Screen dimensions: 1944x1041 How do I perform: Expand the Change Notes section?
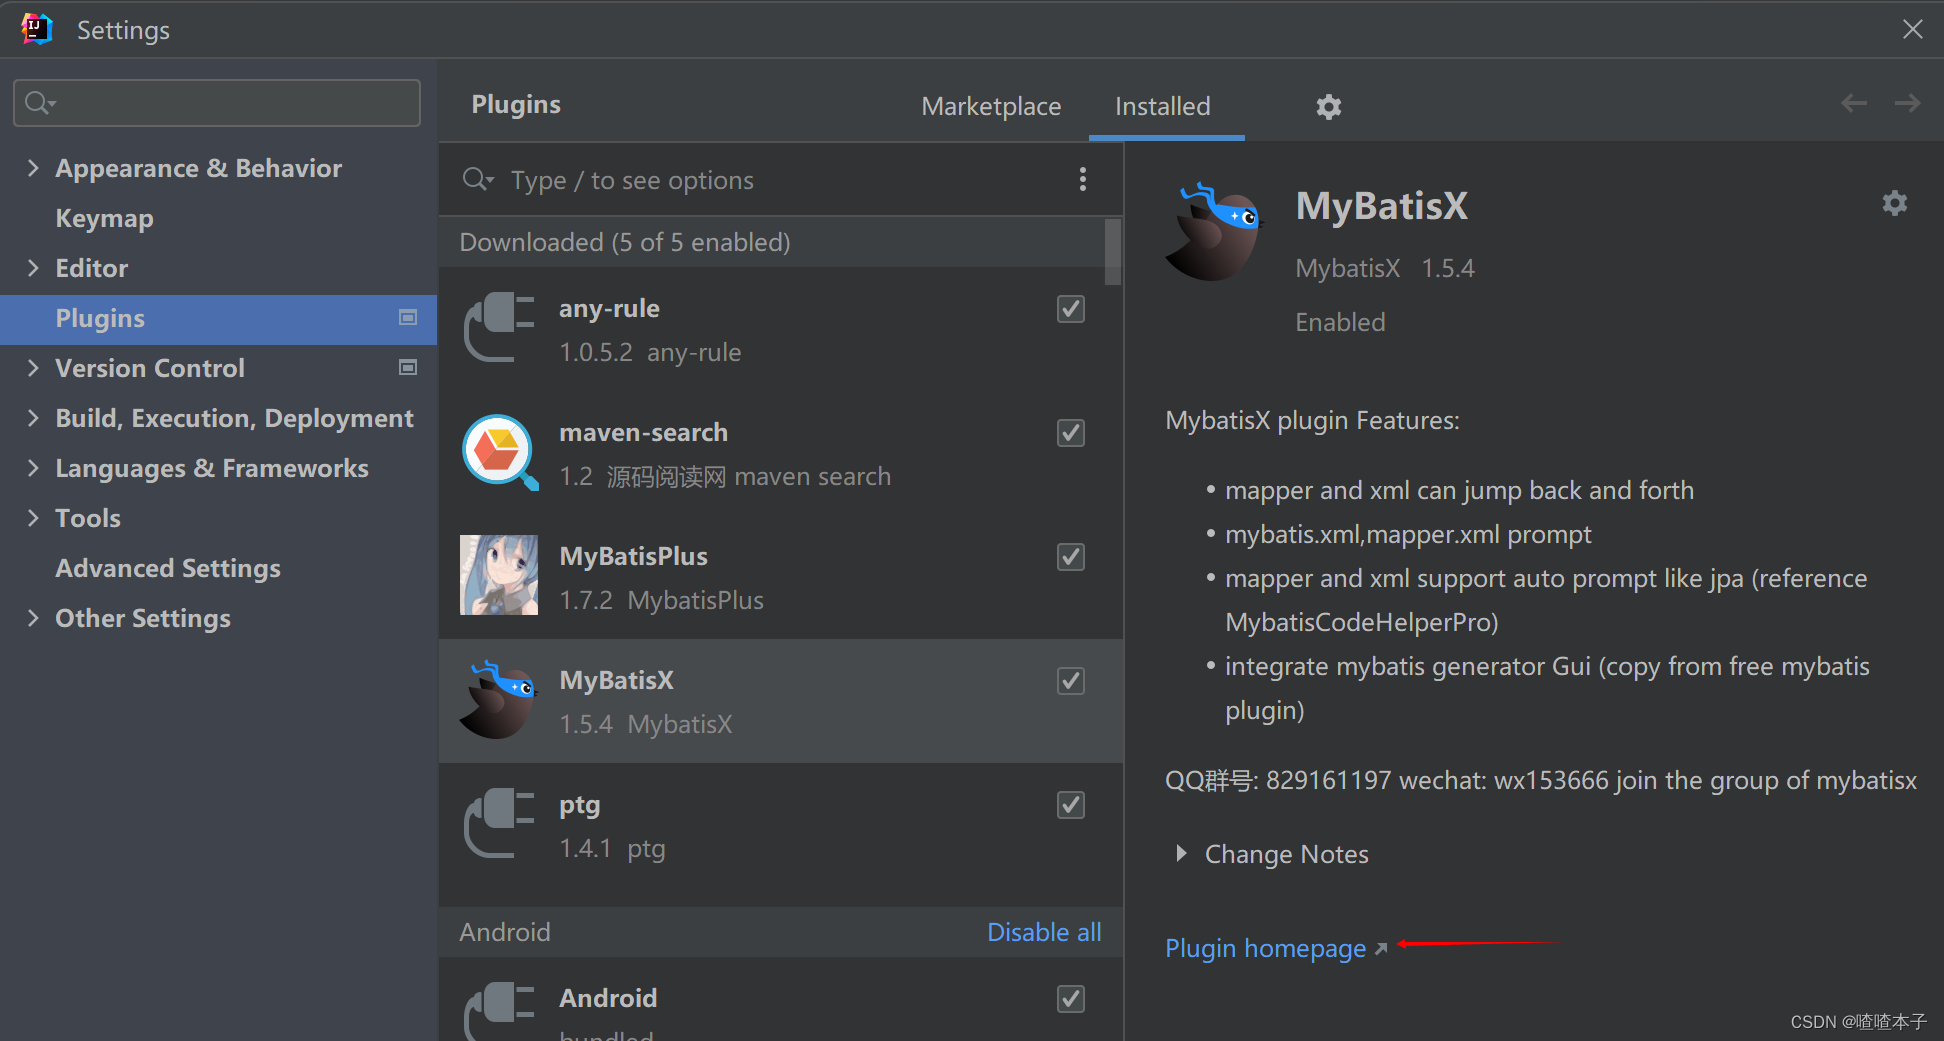[x=1285, y=854]
